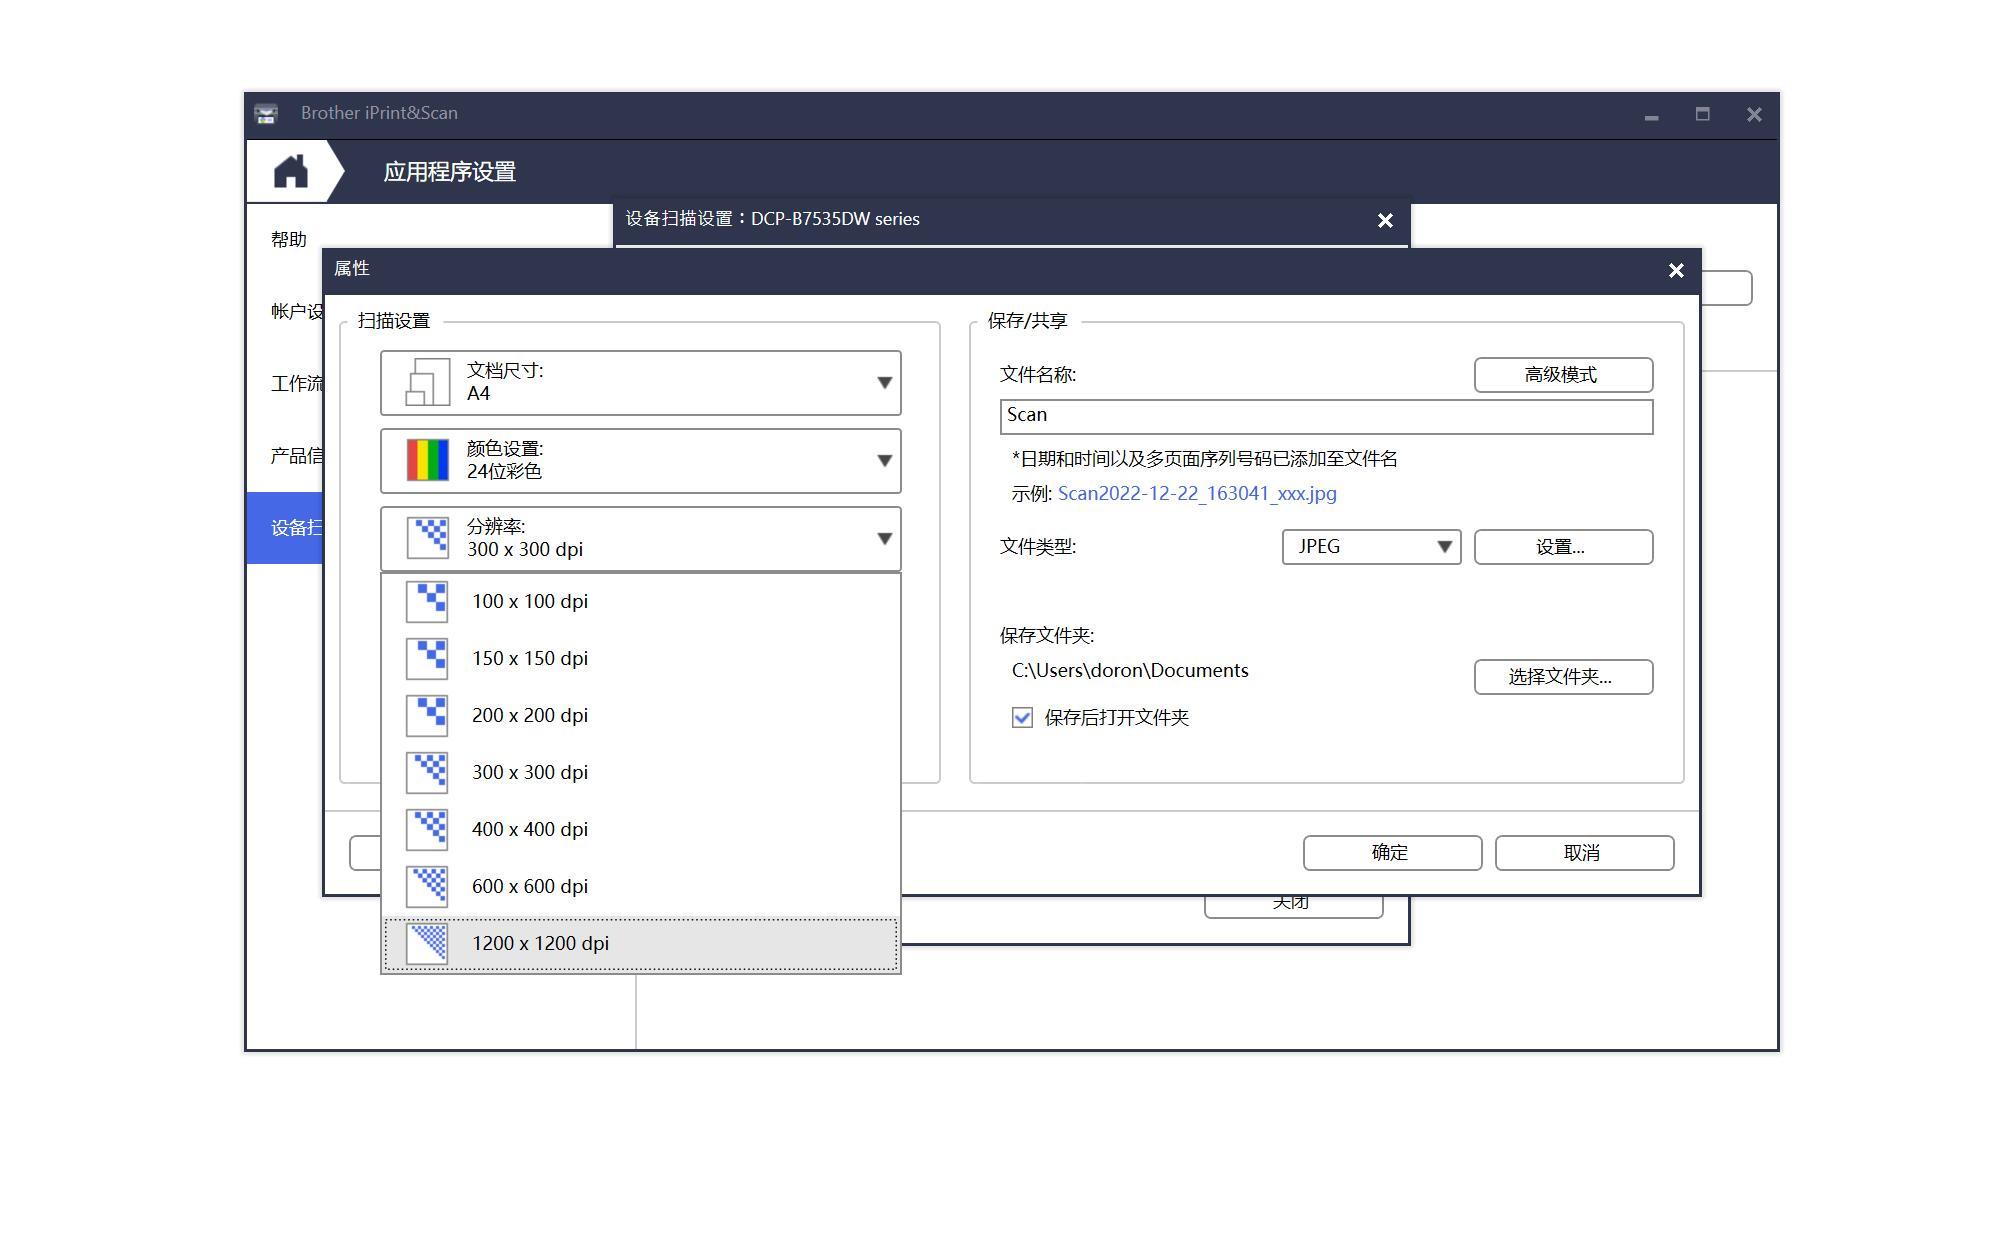The image size is (2006, 1245).
Task: Click the icon beside 600 x 600 dpi
Action: tap(427, 887)
